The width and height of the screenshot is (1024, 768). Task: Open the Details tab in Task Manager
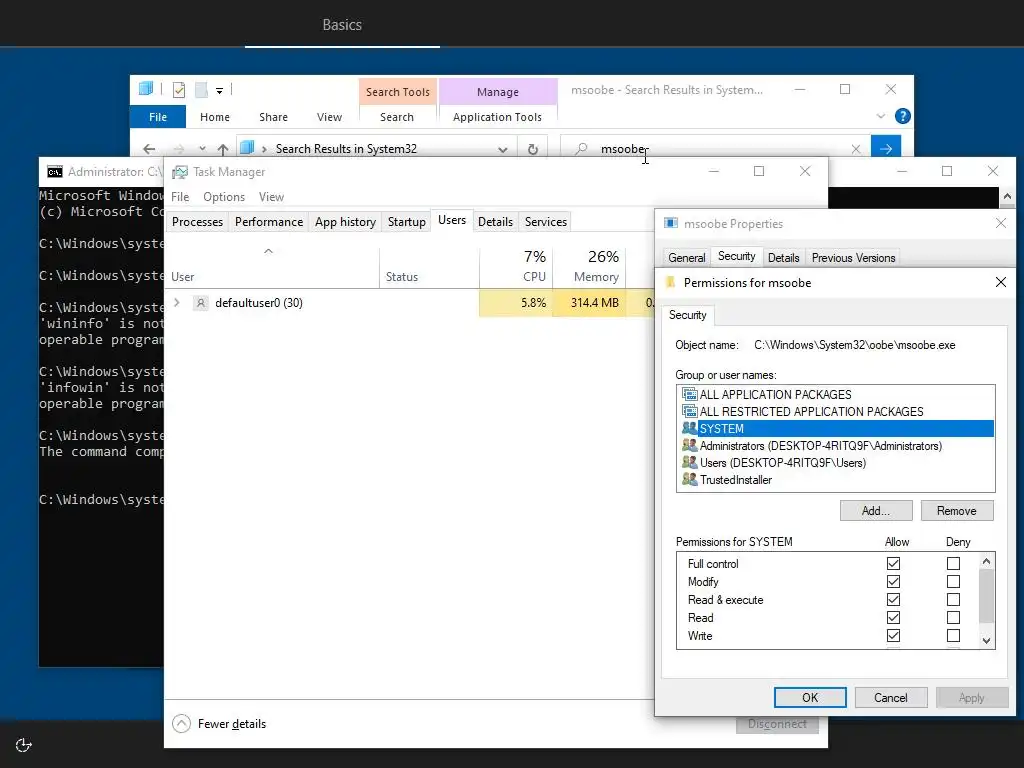[x=495, y=221]
